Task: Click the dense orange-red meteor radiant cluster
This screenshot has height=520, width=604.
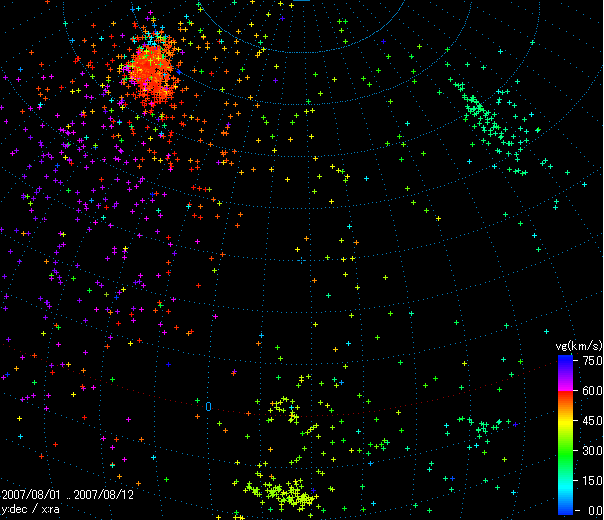Action: 151,73
